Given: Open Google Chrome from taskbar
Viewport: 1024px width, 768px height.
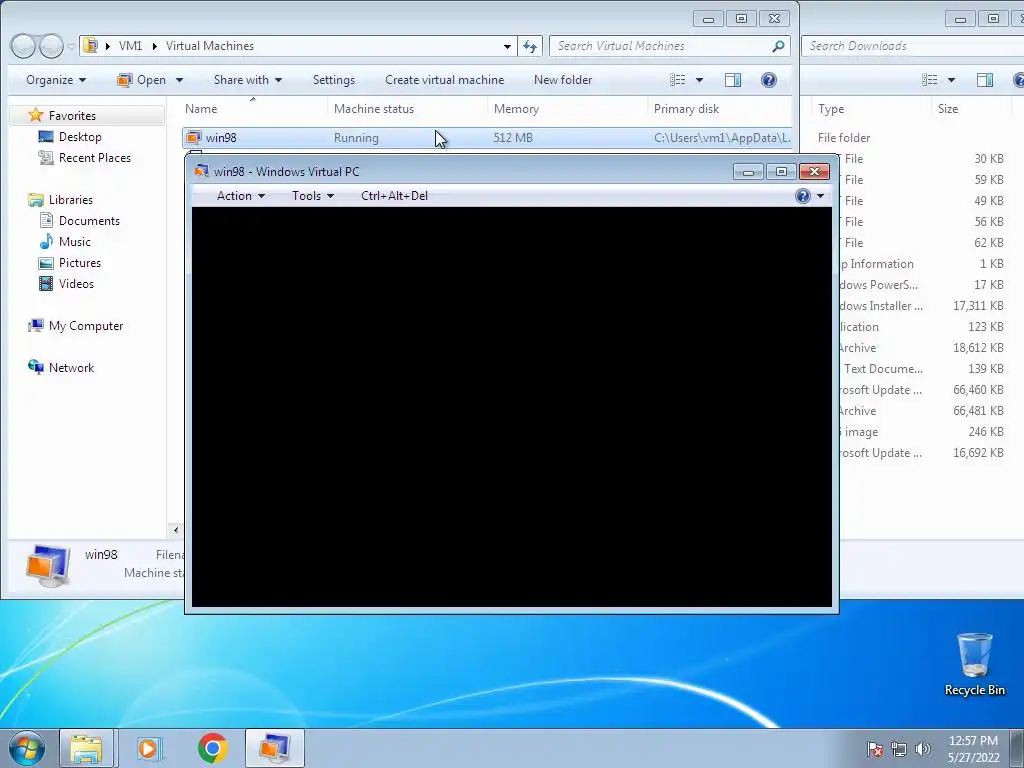Looking at the screenshot, I should click(212, 748).
